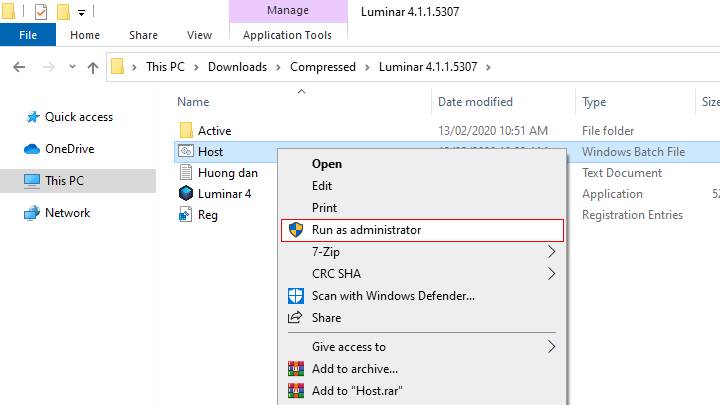This screenshot has height=405, width=720.
Task: Click the Huong dan document icon
Action: pyautogui.click(x=186, y=172)
